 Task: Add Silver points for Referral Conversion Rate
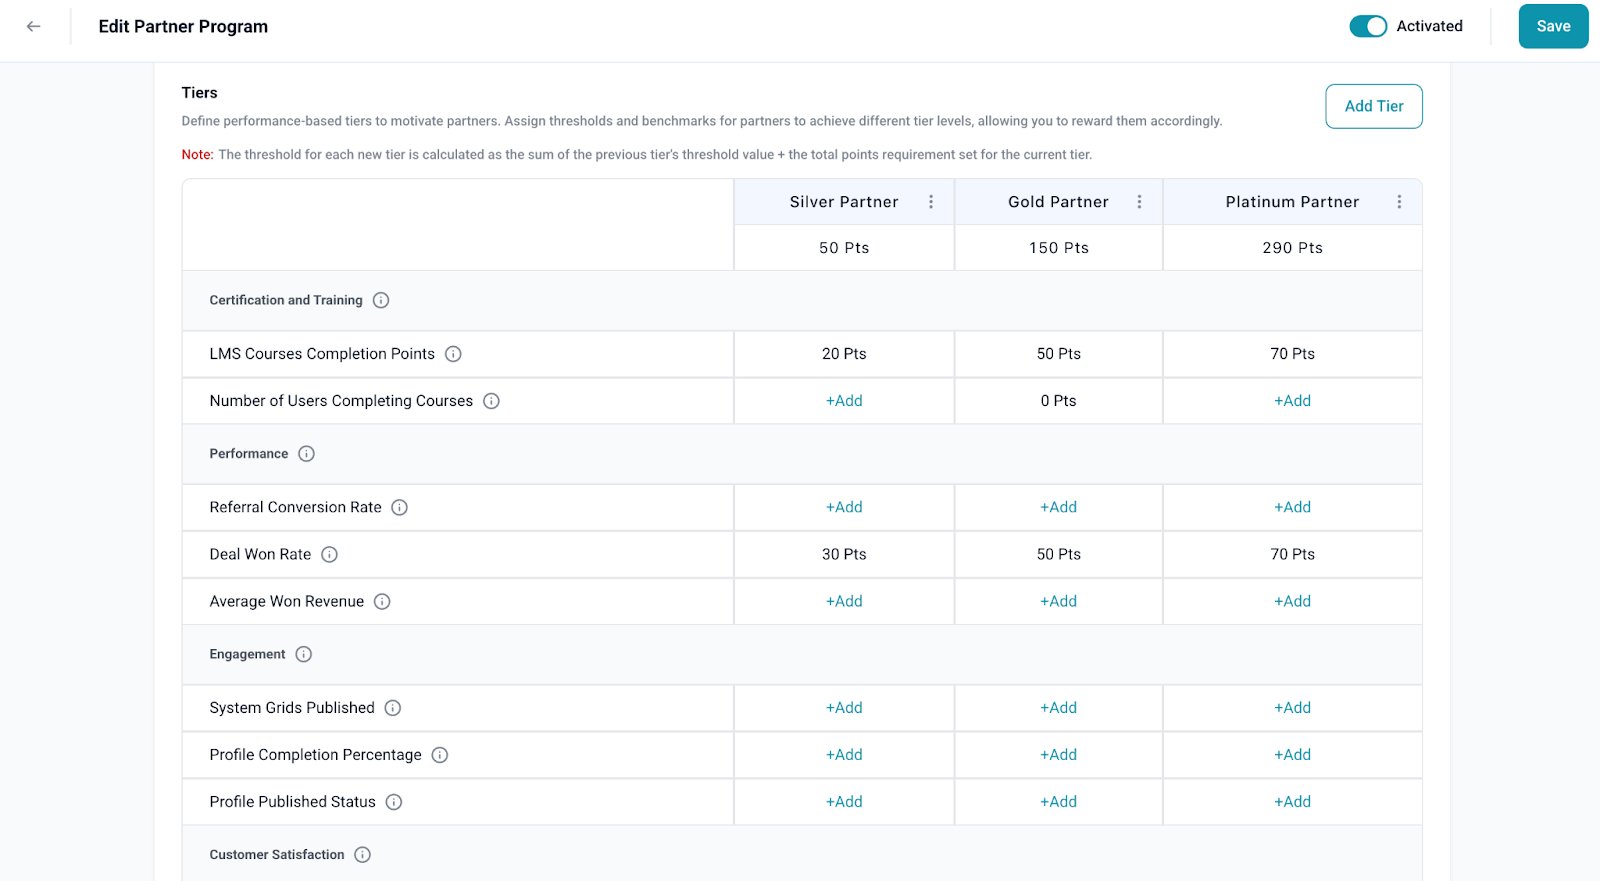click(x=844, y=507)
